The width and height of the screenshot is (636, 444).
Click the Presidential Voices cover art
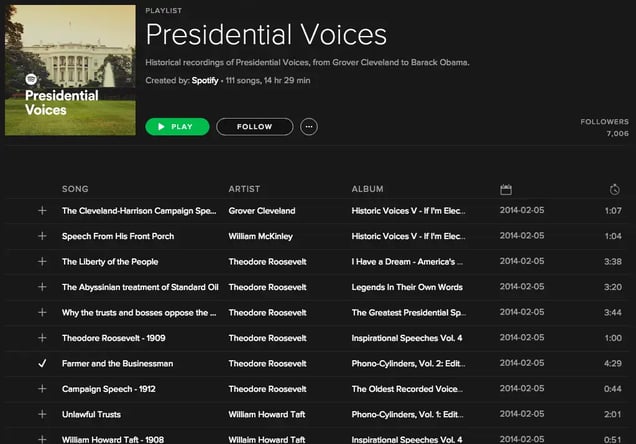[x=70, y=70]
